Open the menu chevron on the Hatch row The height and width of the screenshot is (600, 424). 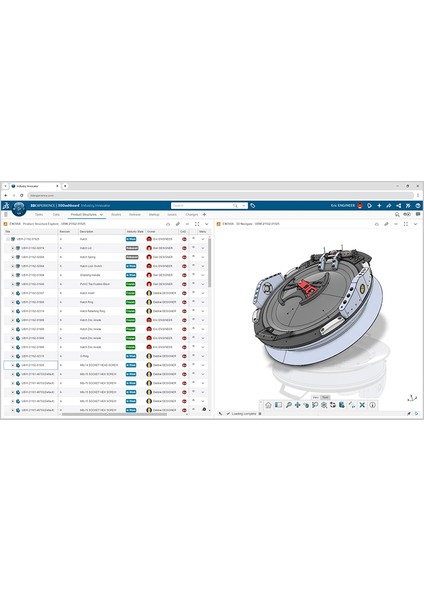coord(203,239)
